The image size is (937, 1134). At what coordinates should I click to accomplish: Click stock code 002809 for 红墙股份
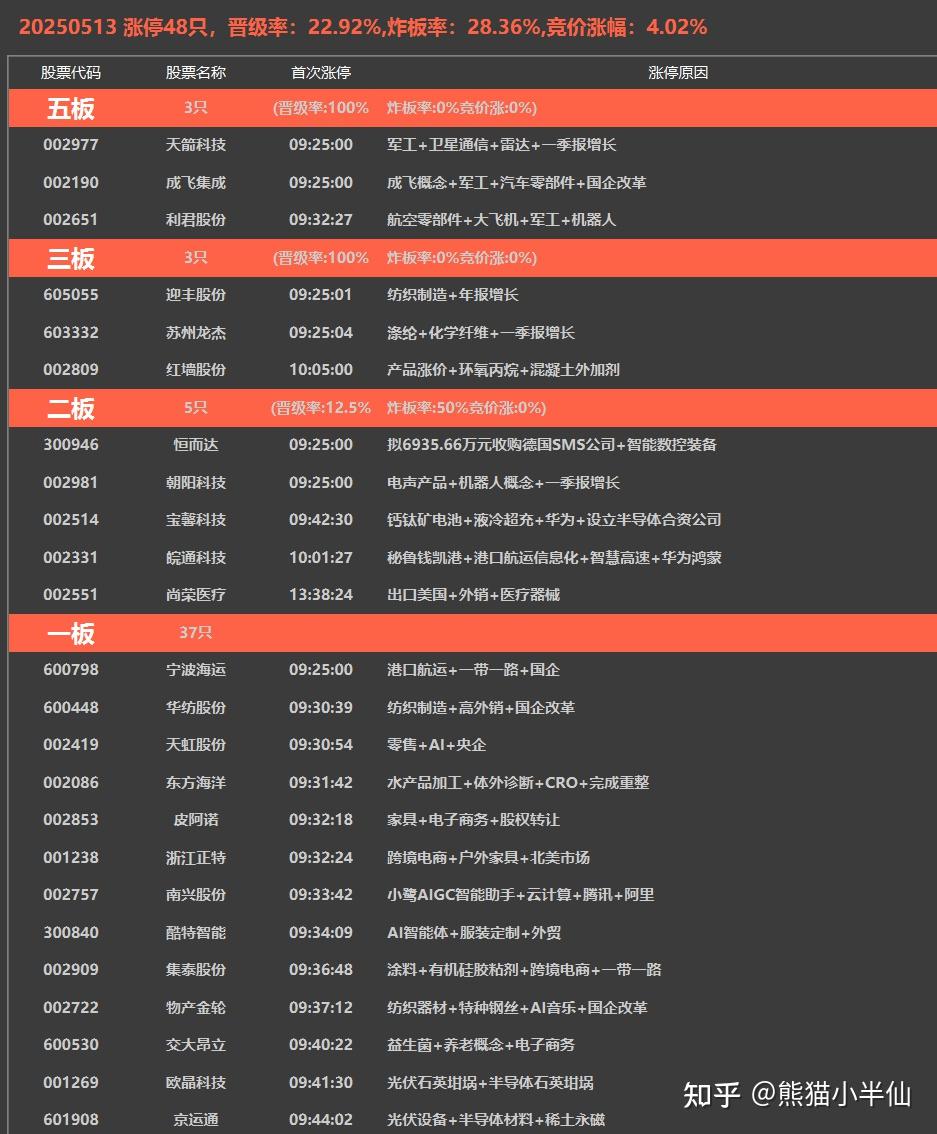[71, 370]
